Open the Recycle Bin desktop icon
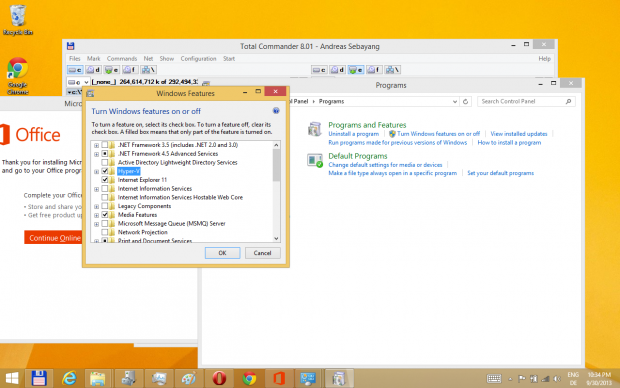 pyautogui.click(x=17, y=20)
